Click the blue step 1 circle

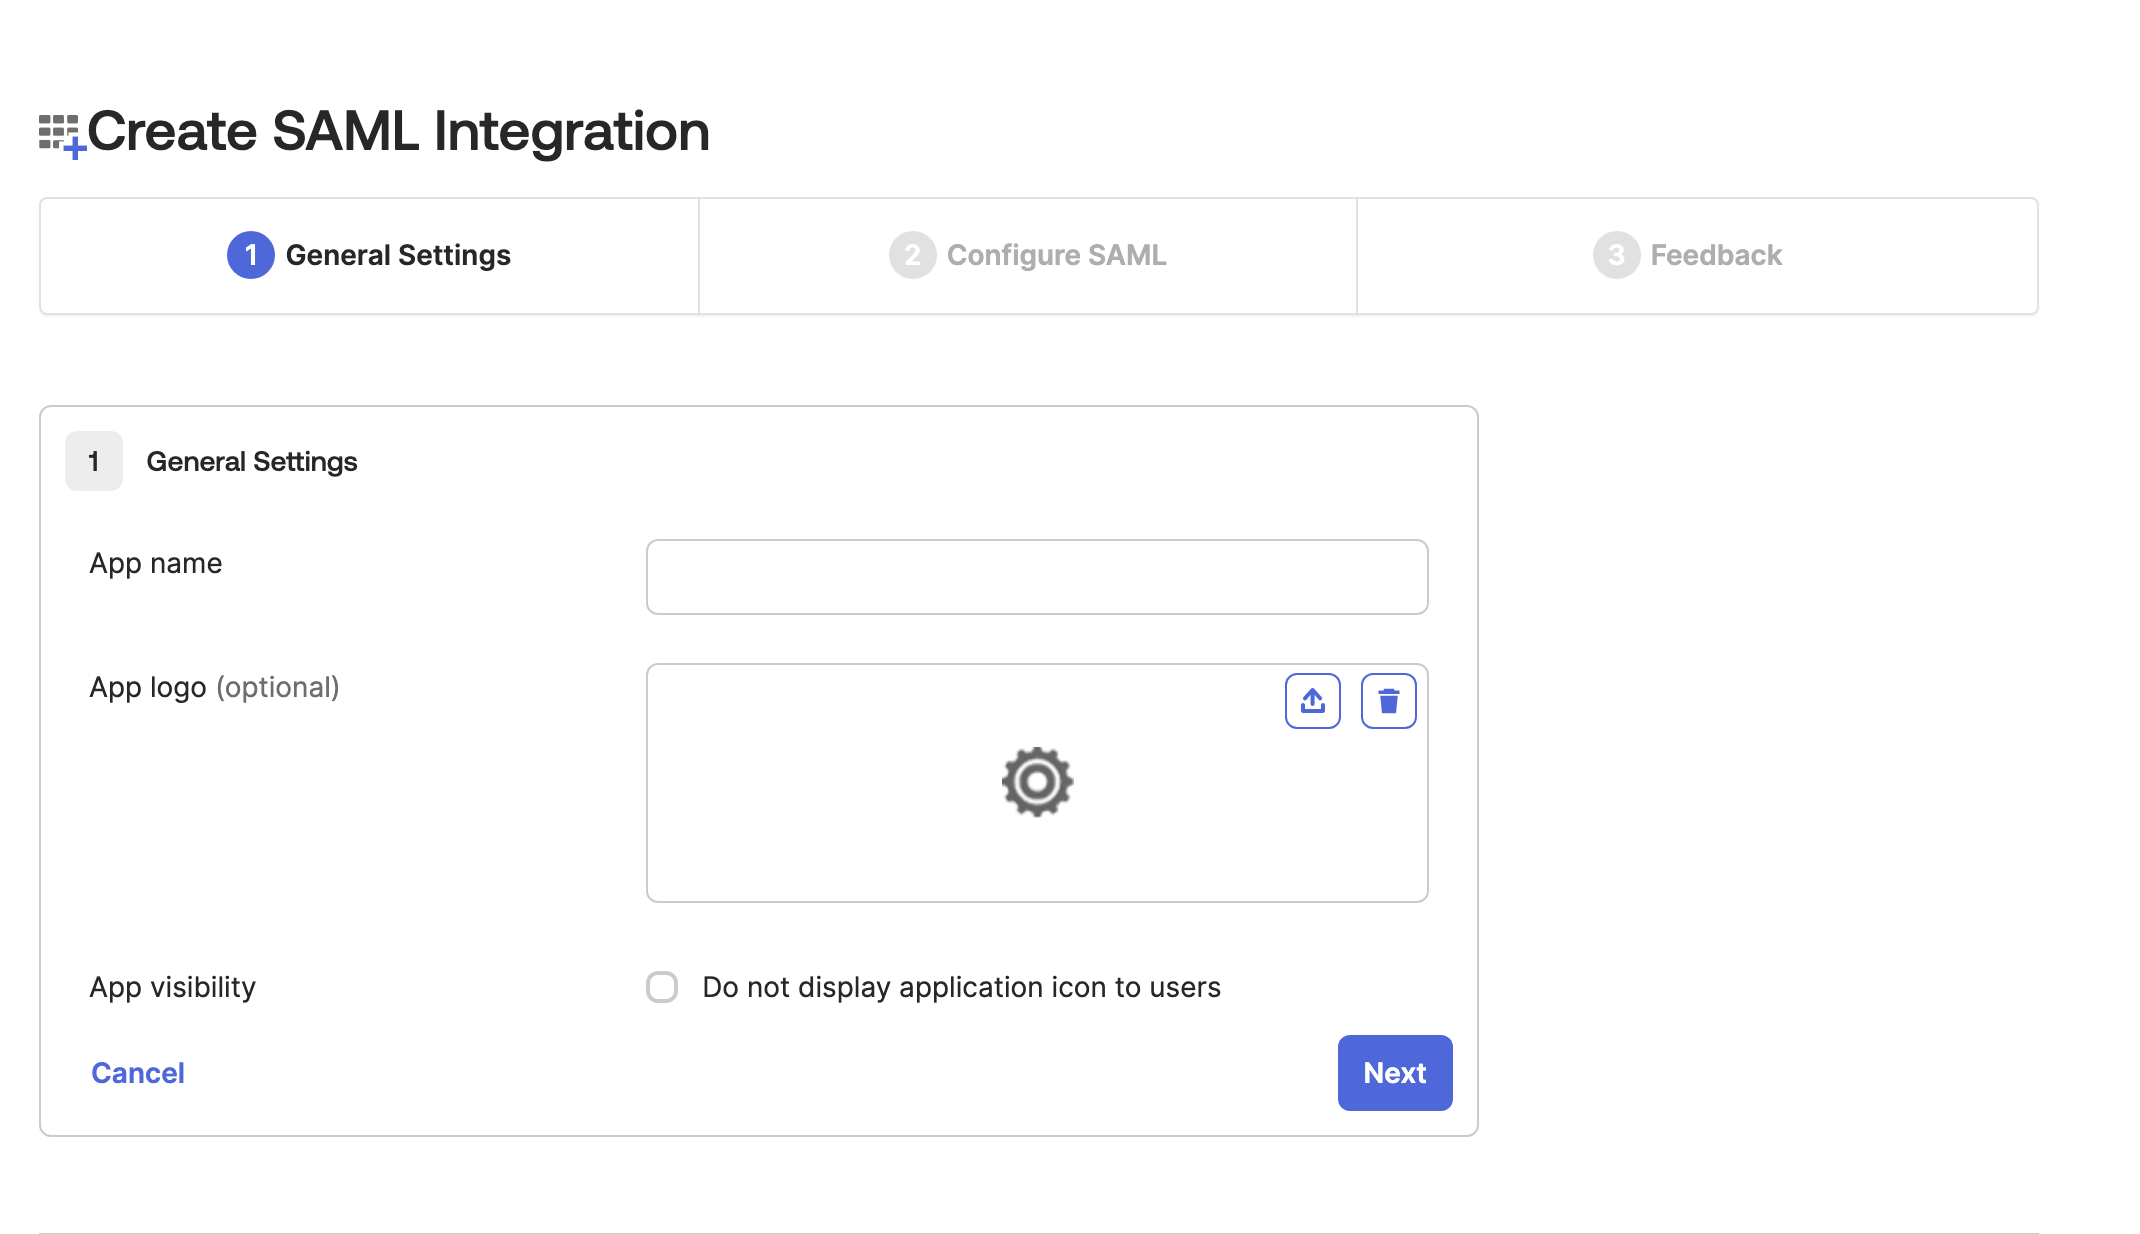[251, 255]
